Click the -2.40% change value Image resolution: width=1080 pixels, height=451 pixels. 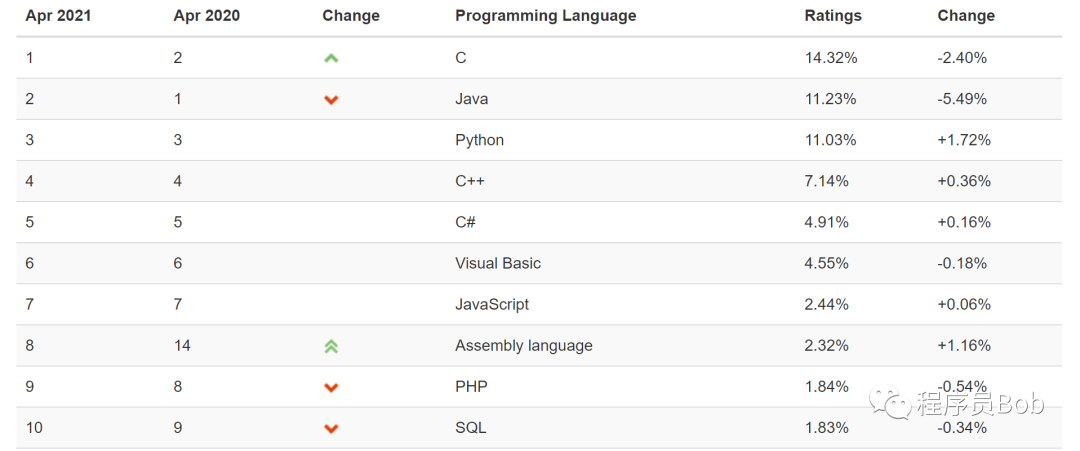click(x=962, y=59)
